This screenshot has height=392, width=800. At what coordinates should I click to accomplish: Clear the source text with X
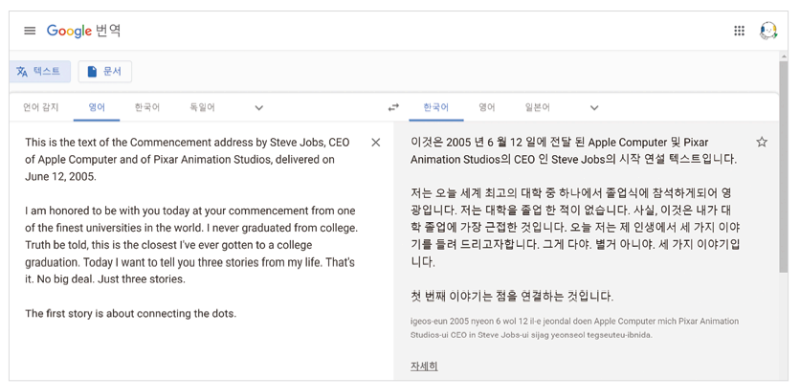coord(376,142)
